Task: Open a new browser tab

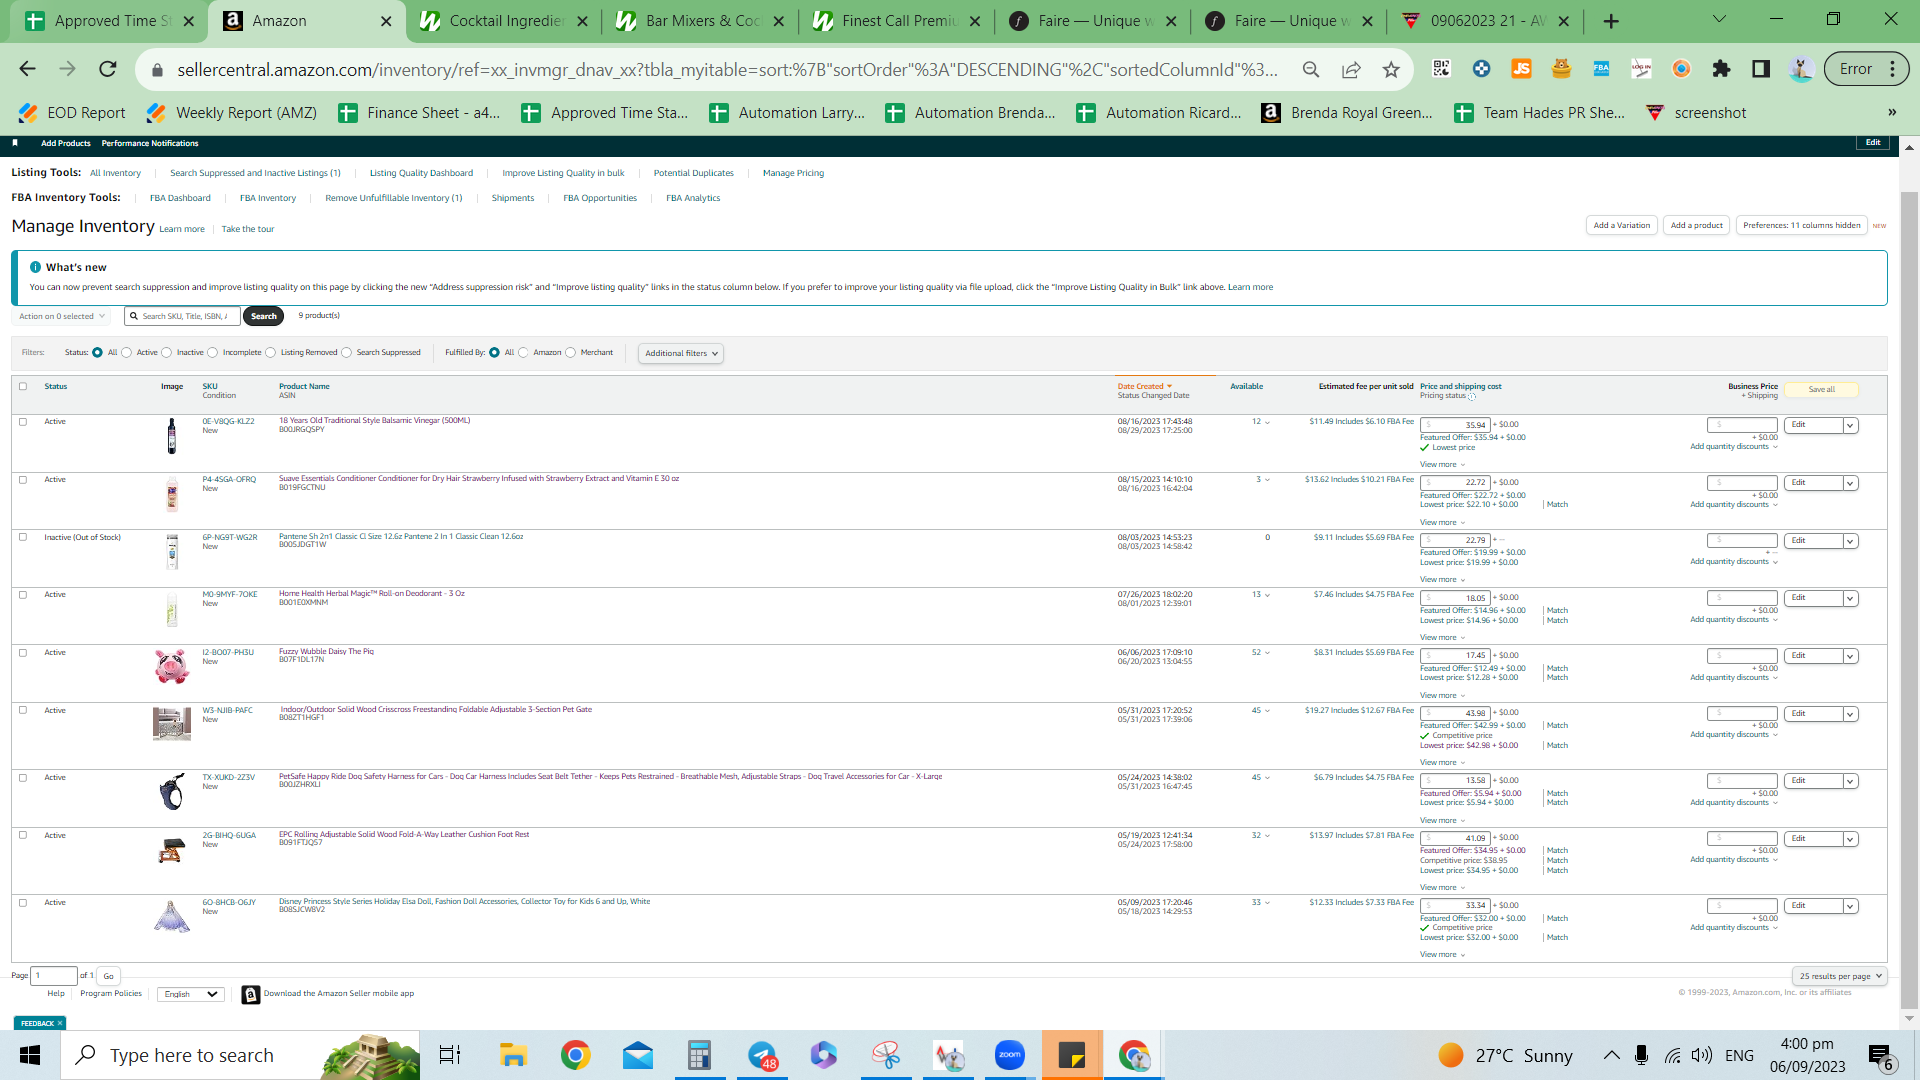Action: pos(1611,21)
